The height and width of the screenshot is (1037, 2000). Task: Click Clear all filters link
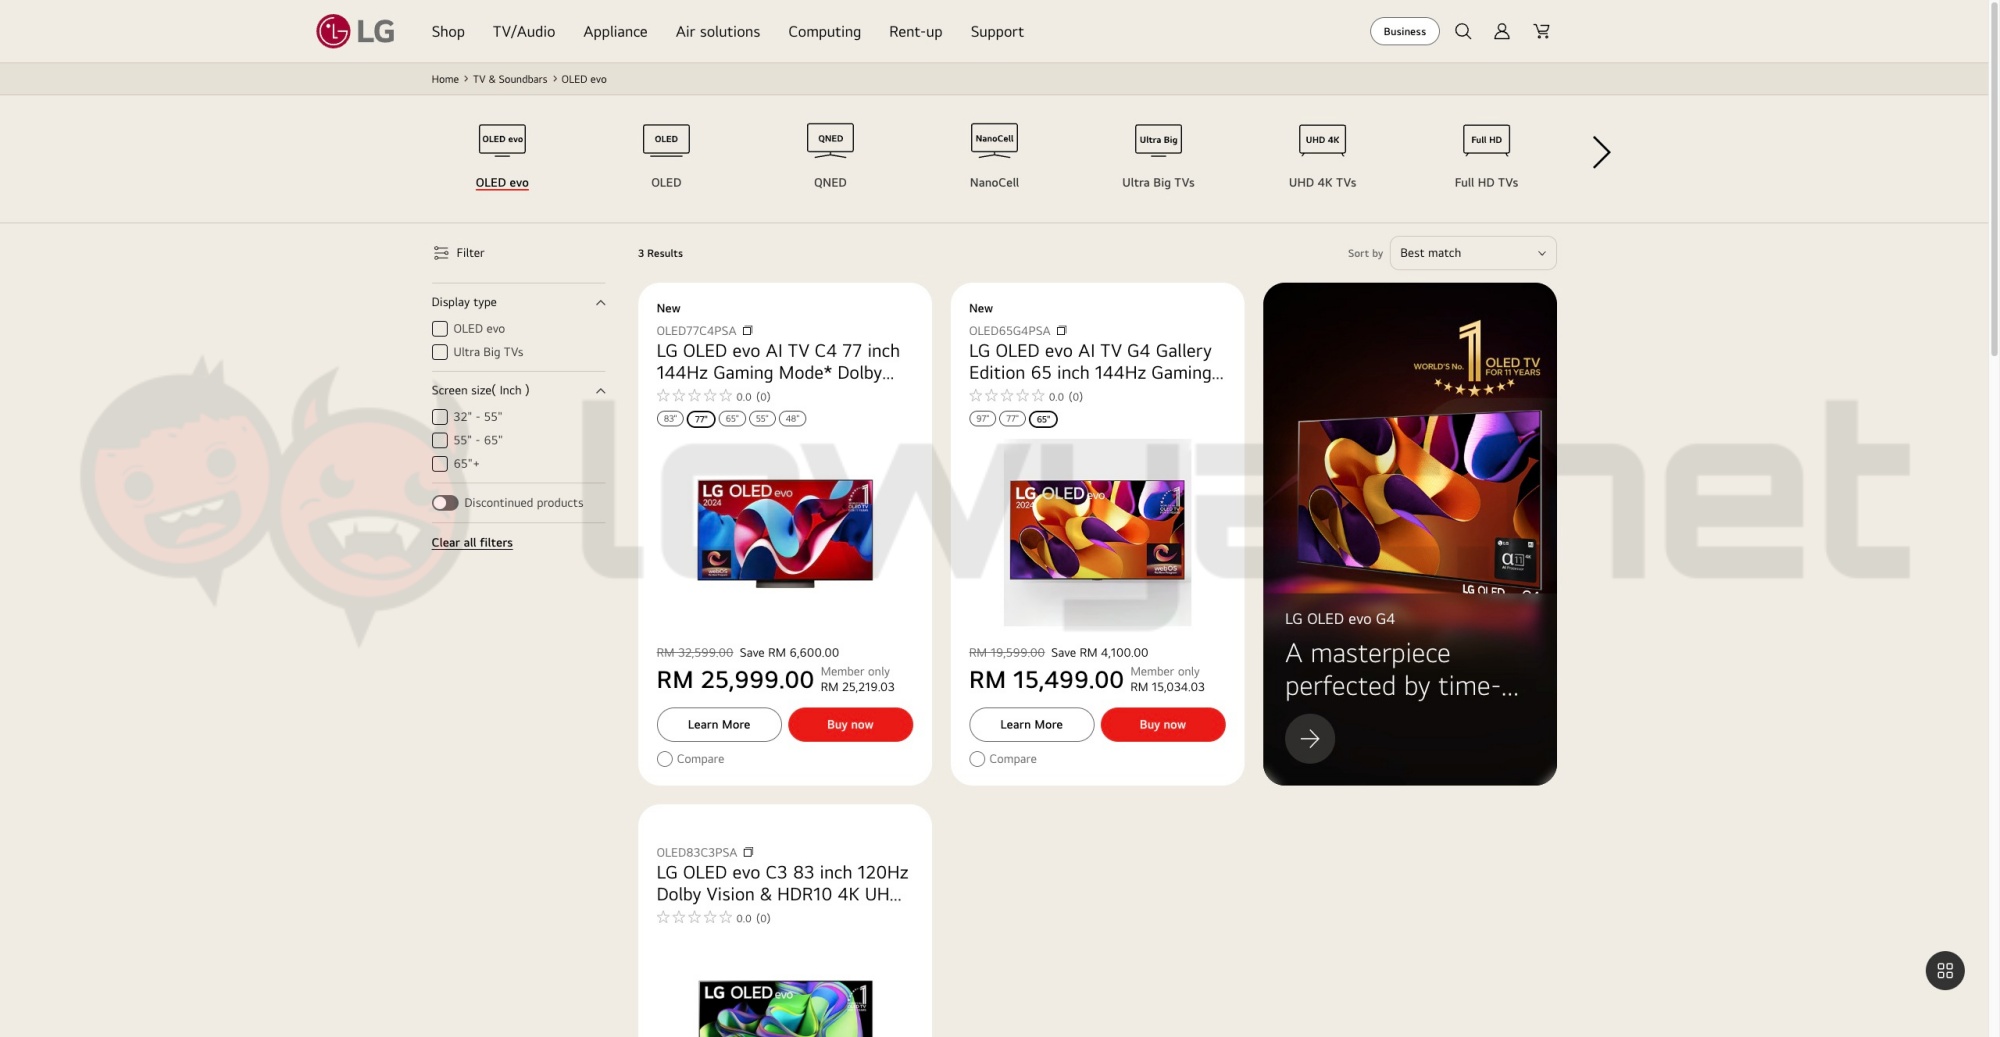[472, 543]
